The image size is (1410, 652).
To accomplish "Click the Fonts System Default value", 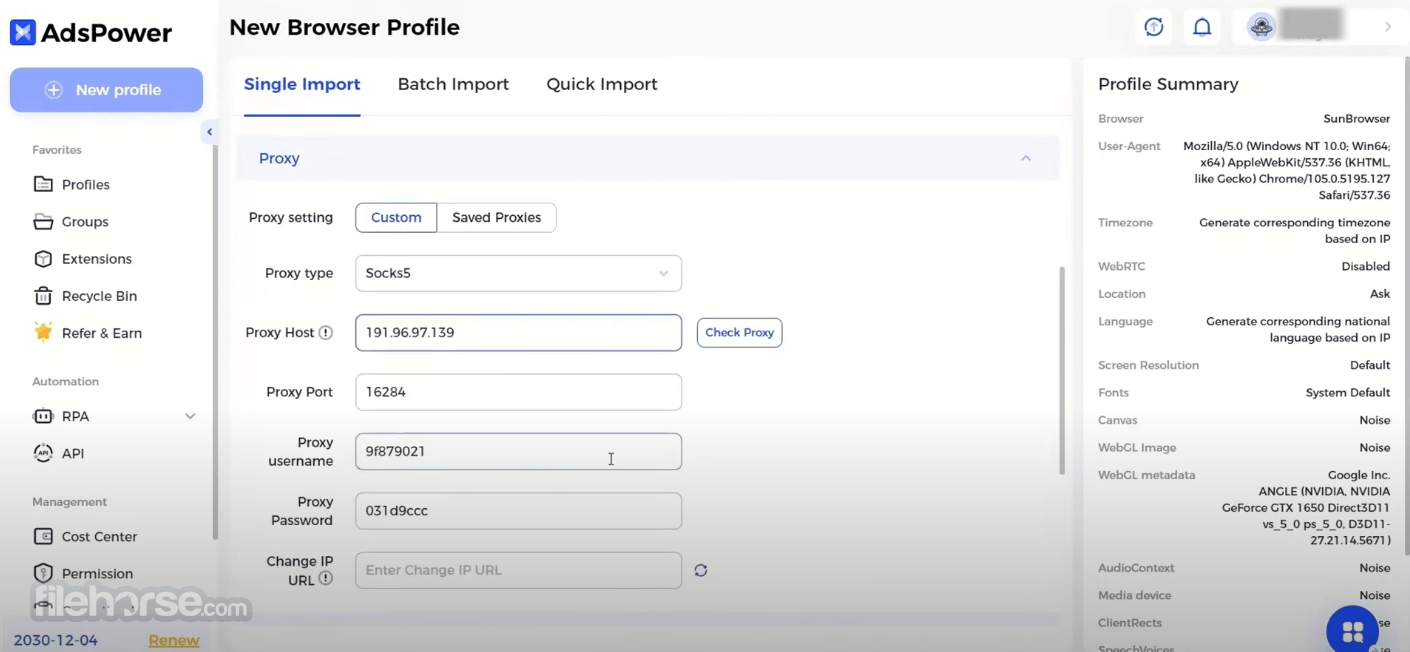I will point(1348,393).
